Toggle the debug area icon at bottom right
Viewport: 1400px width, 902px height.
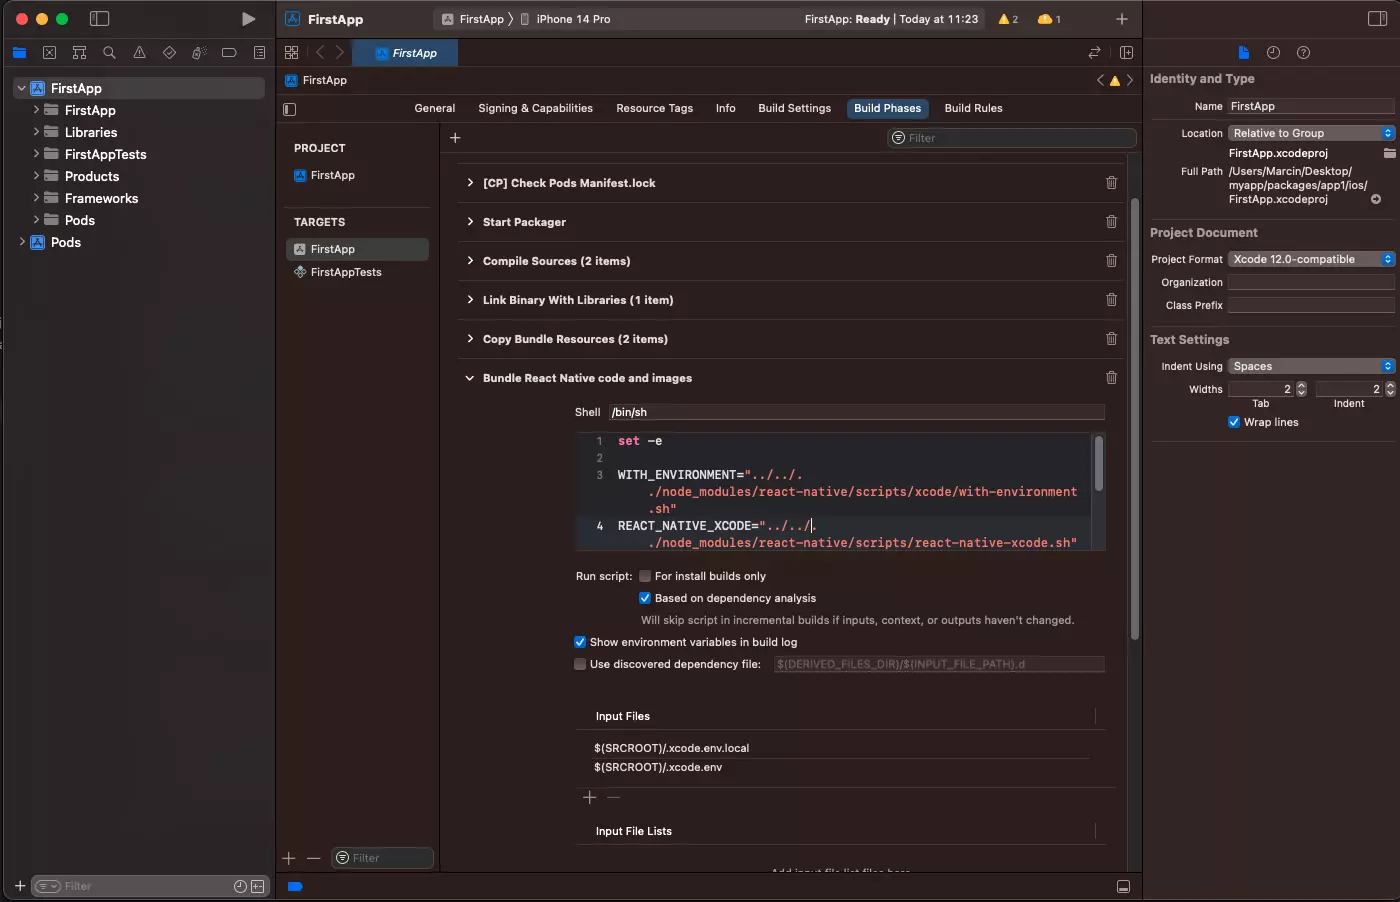pos(1123,887)
